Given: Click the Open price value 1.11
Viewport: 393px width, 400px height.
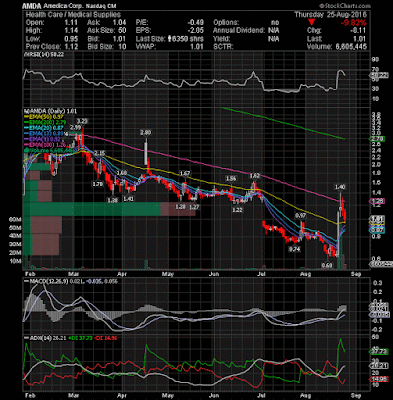Looking at the screenshot, I should coord(71,22).
